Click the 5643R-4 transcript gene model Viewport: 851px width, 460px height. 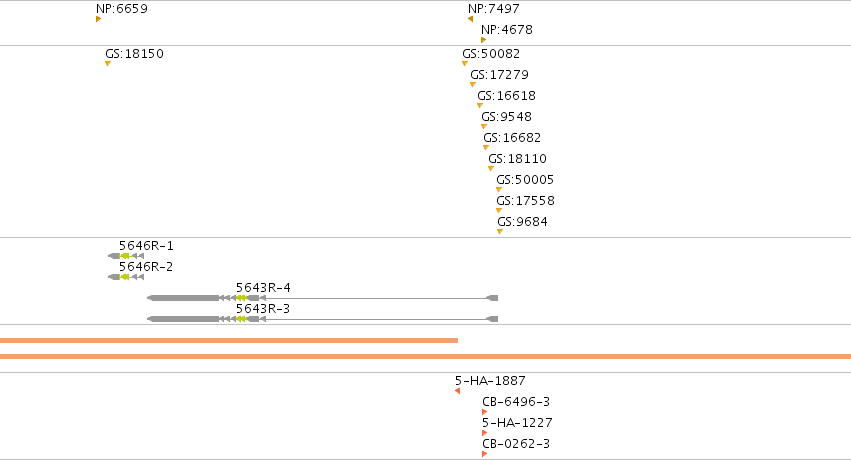322,298
